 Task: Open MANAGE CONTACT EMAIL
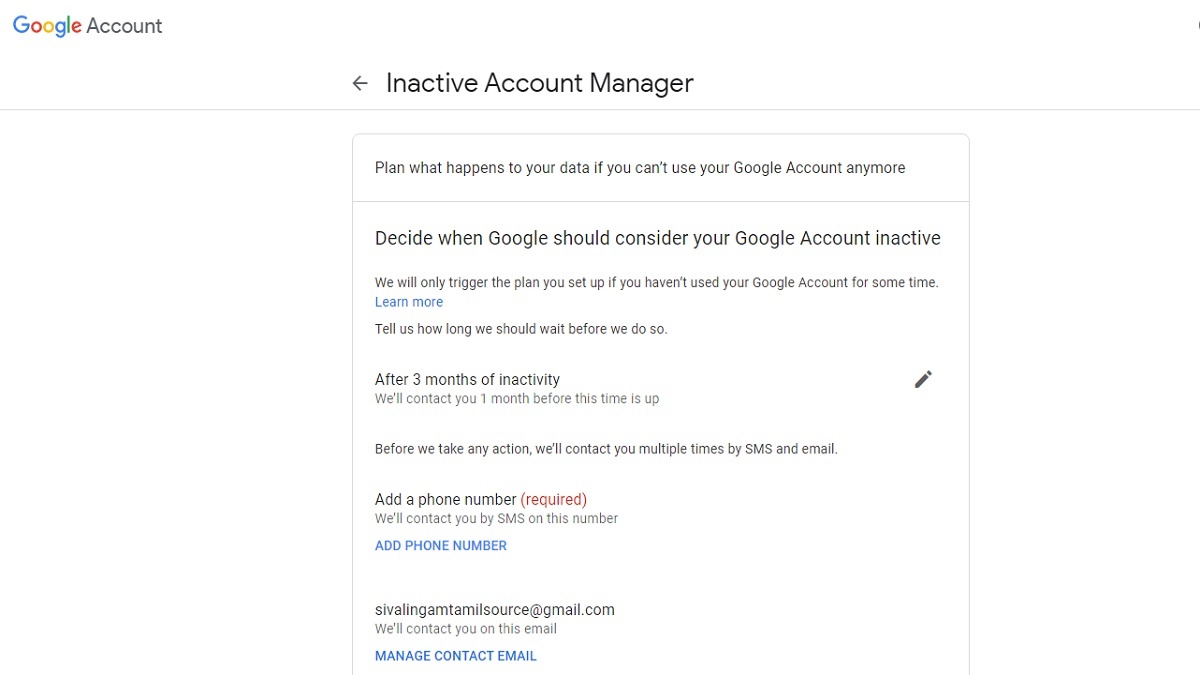(455, 656)
